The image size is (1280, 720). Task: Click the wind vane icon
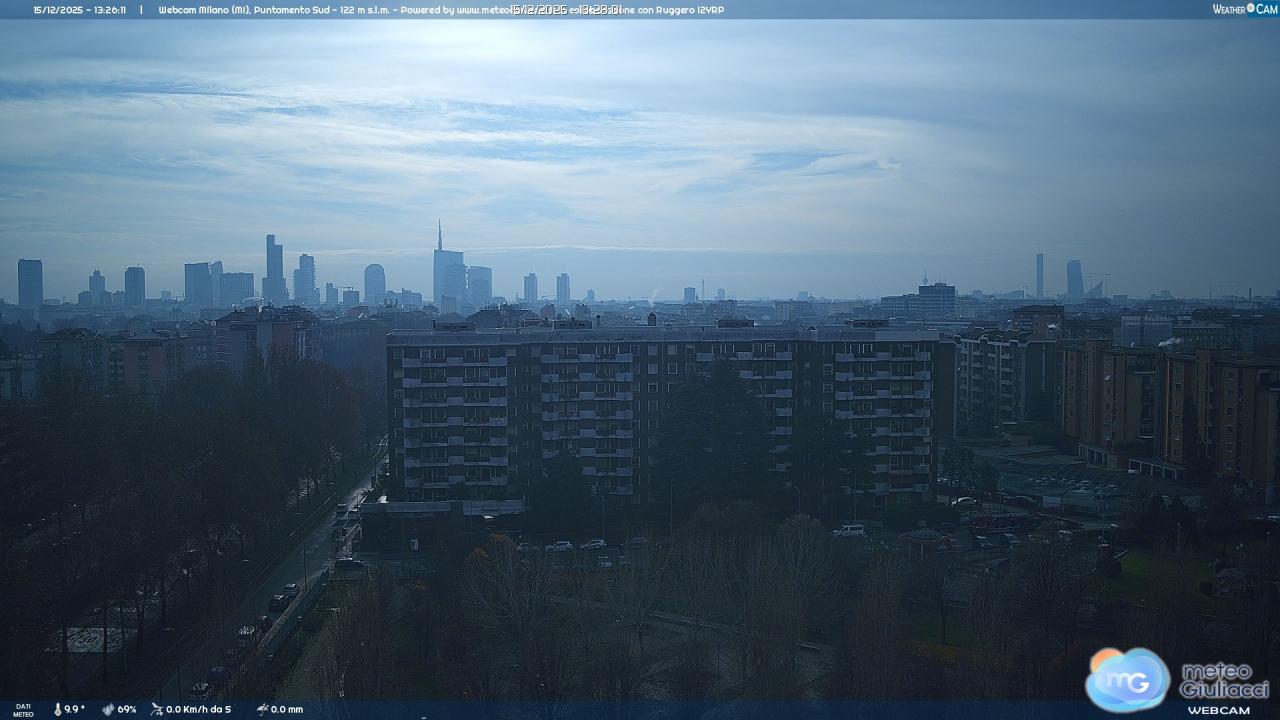tap(157, 709)
